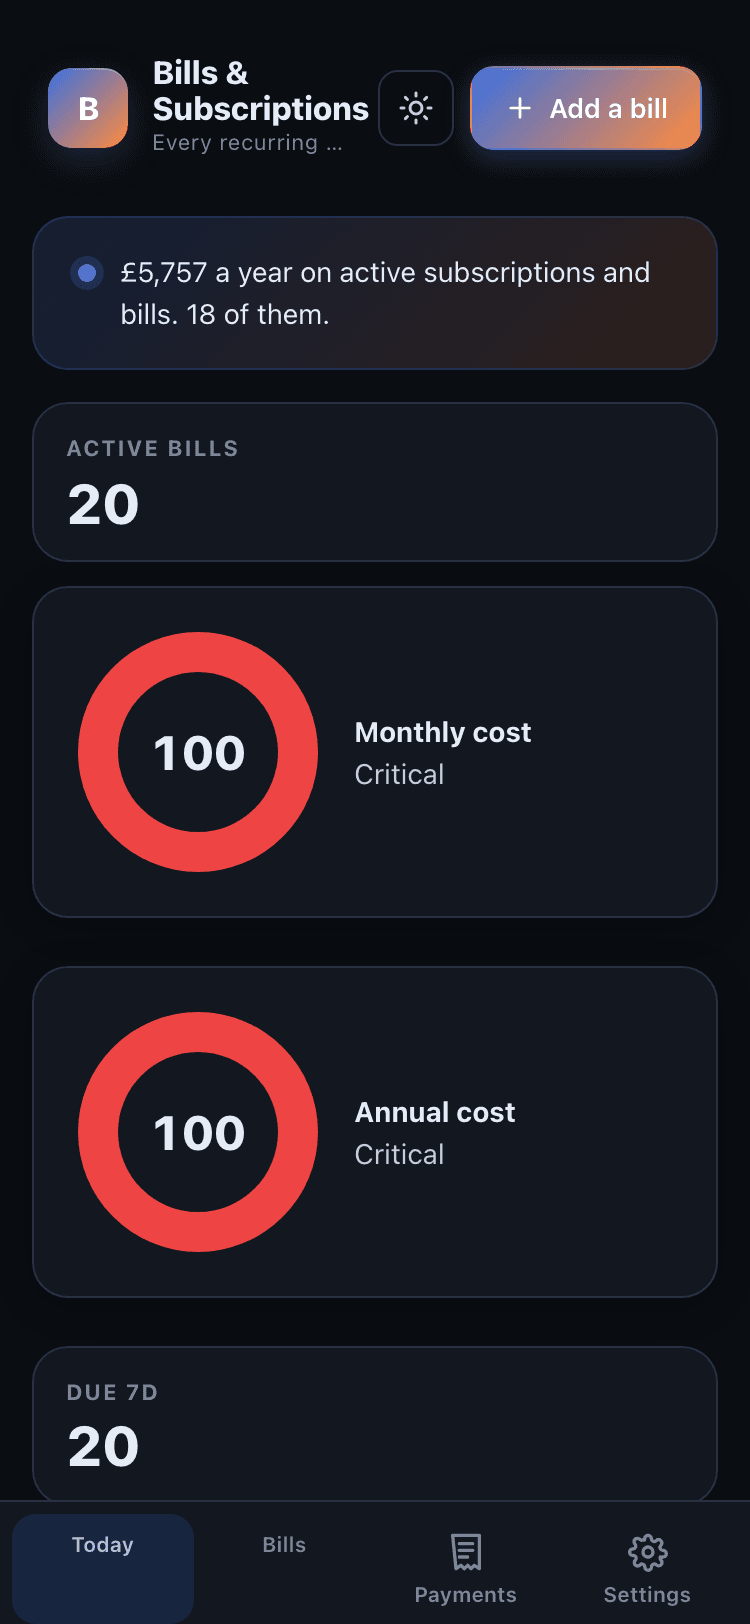The width and height of the screenshot is (750, 1624).
Task: Click the Add a bill button
Action: (x=586, y=108)
